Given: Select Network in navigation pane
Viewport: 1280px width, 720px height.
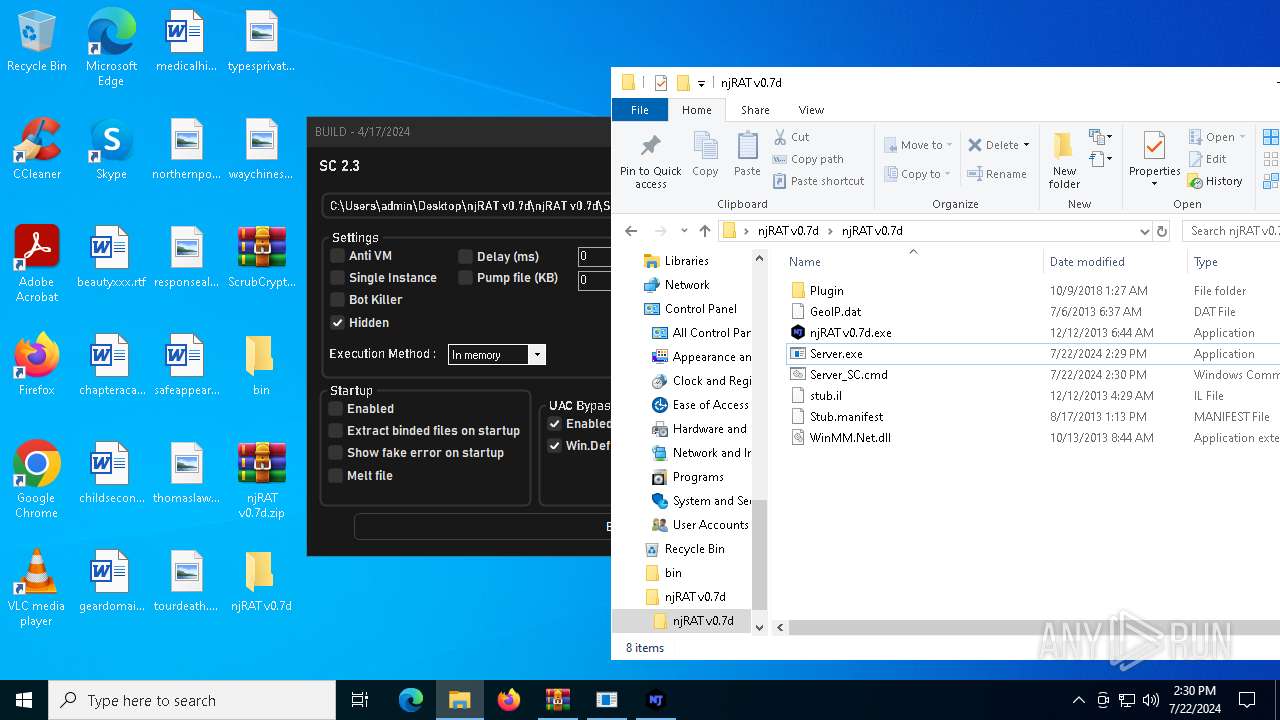Looking at the screenshot, I should [686, 285].
